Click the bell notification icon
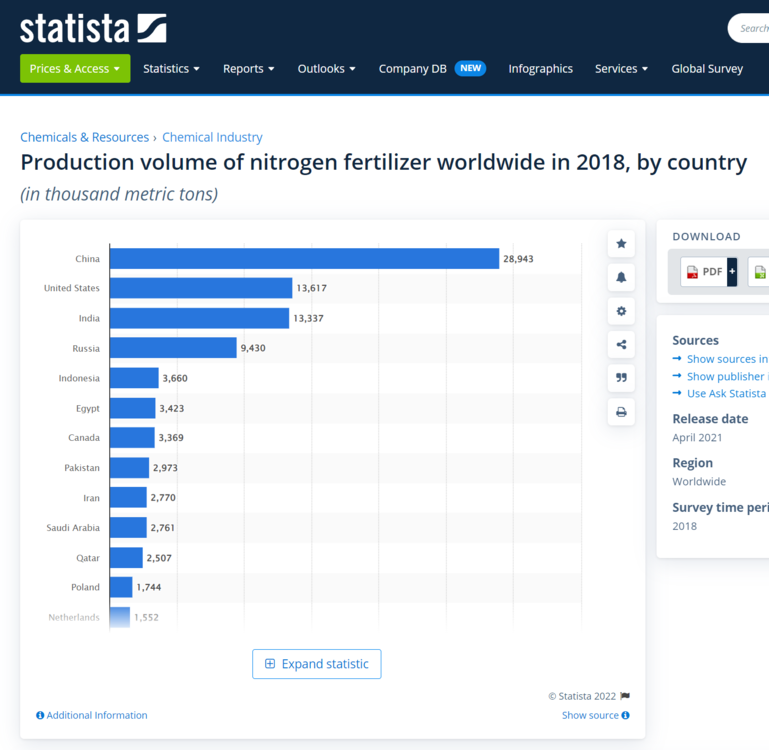Viewport: 769px width, 750px height. [x=621, y=278]
